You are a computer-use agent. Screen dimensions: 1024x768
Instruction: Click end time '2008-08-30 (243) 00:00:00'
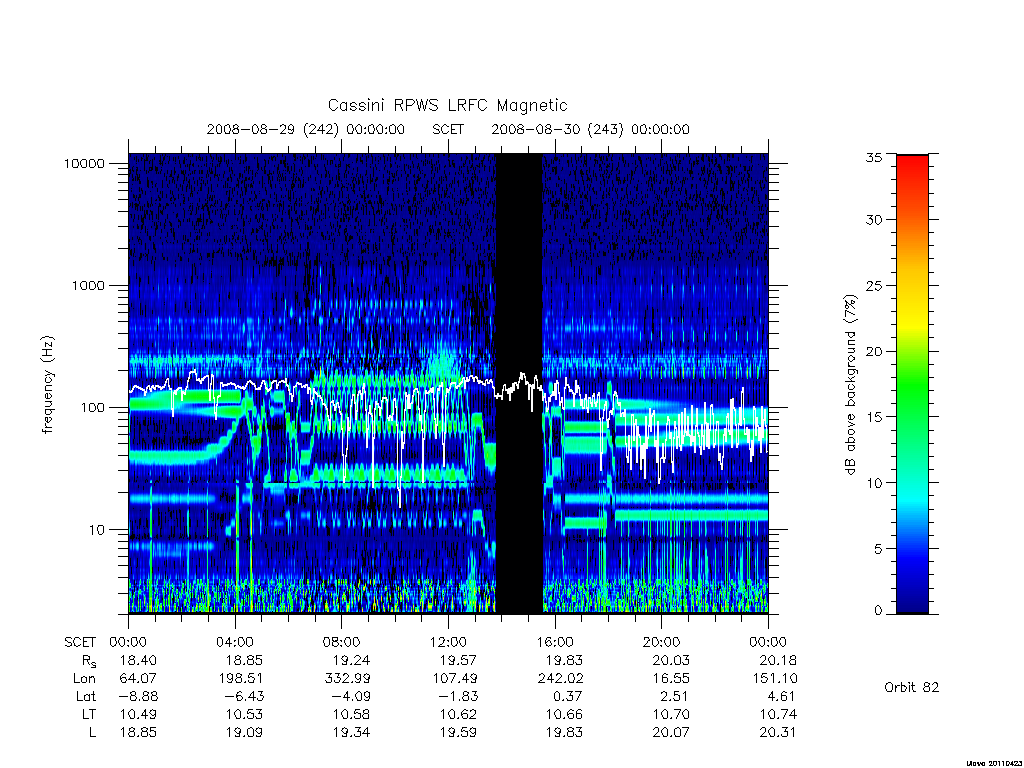click(590, 129)
